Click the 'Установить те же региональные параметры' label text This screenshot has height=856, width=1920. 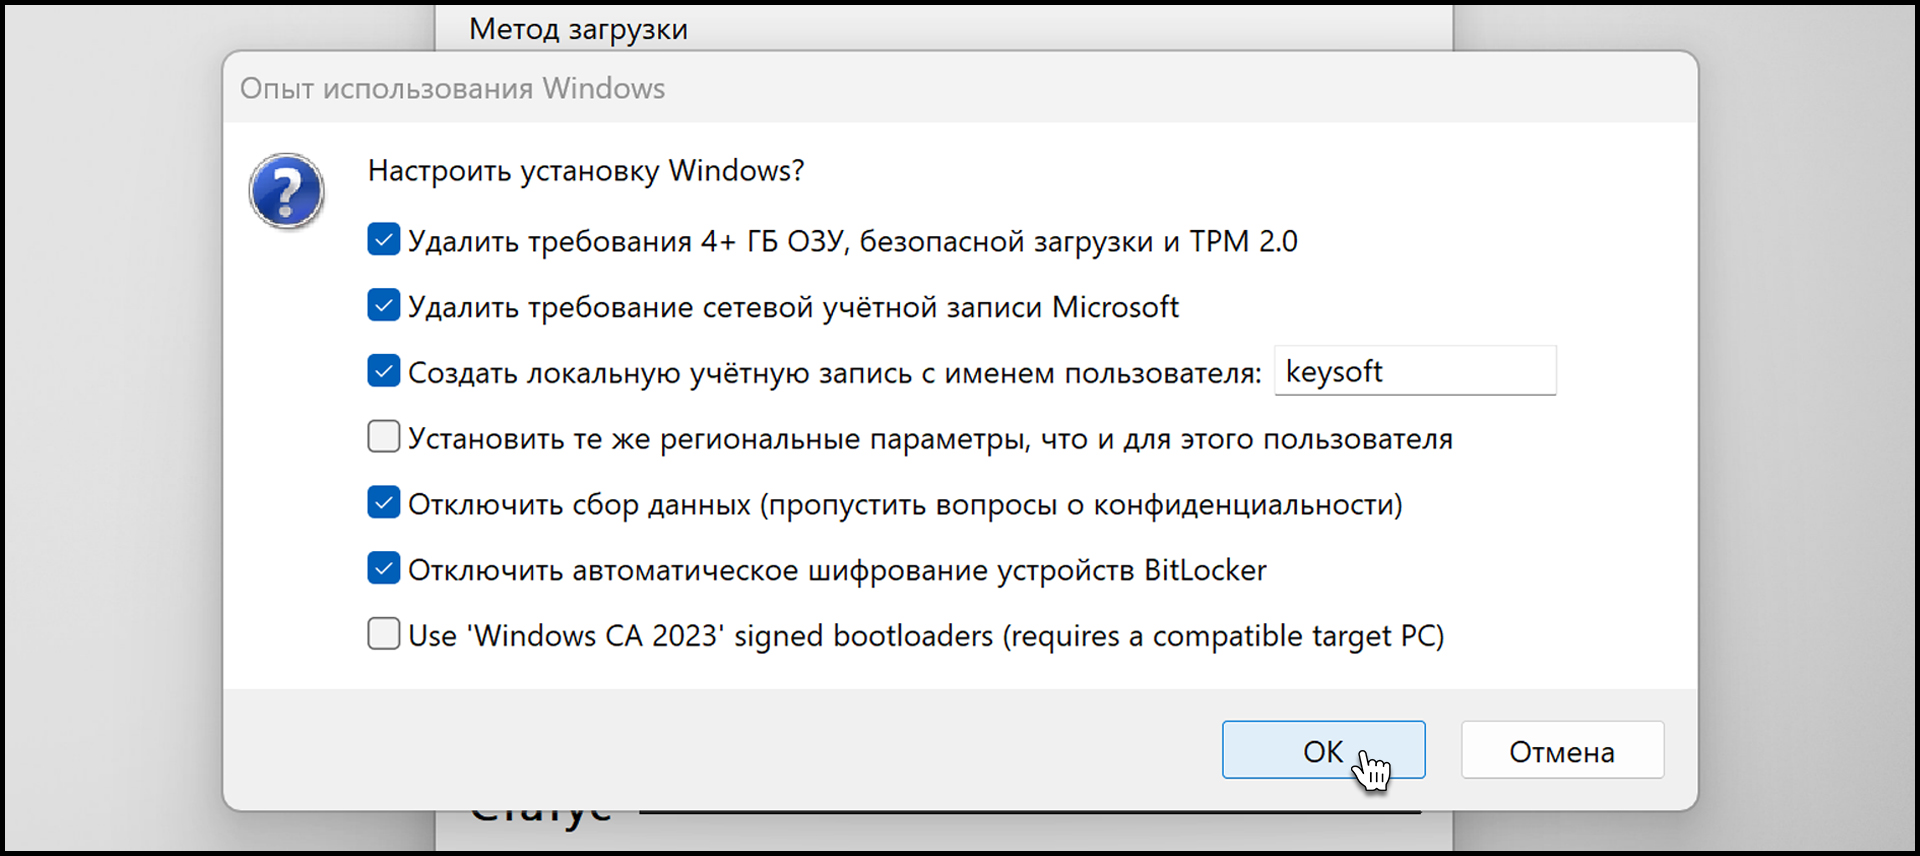930,439
